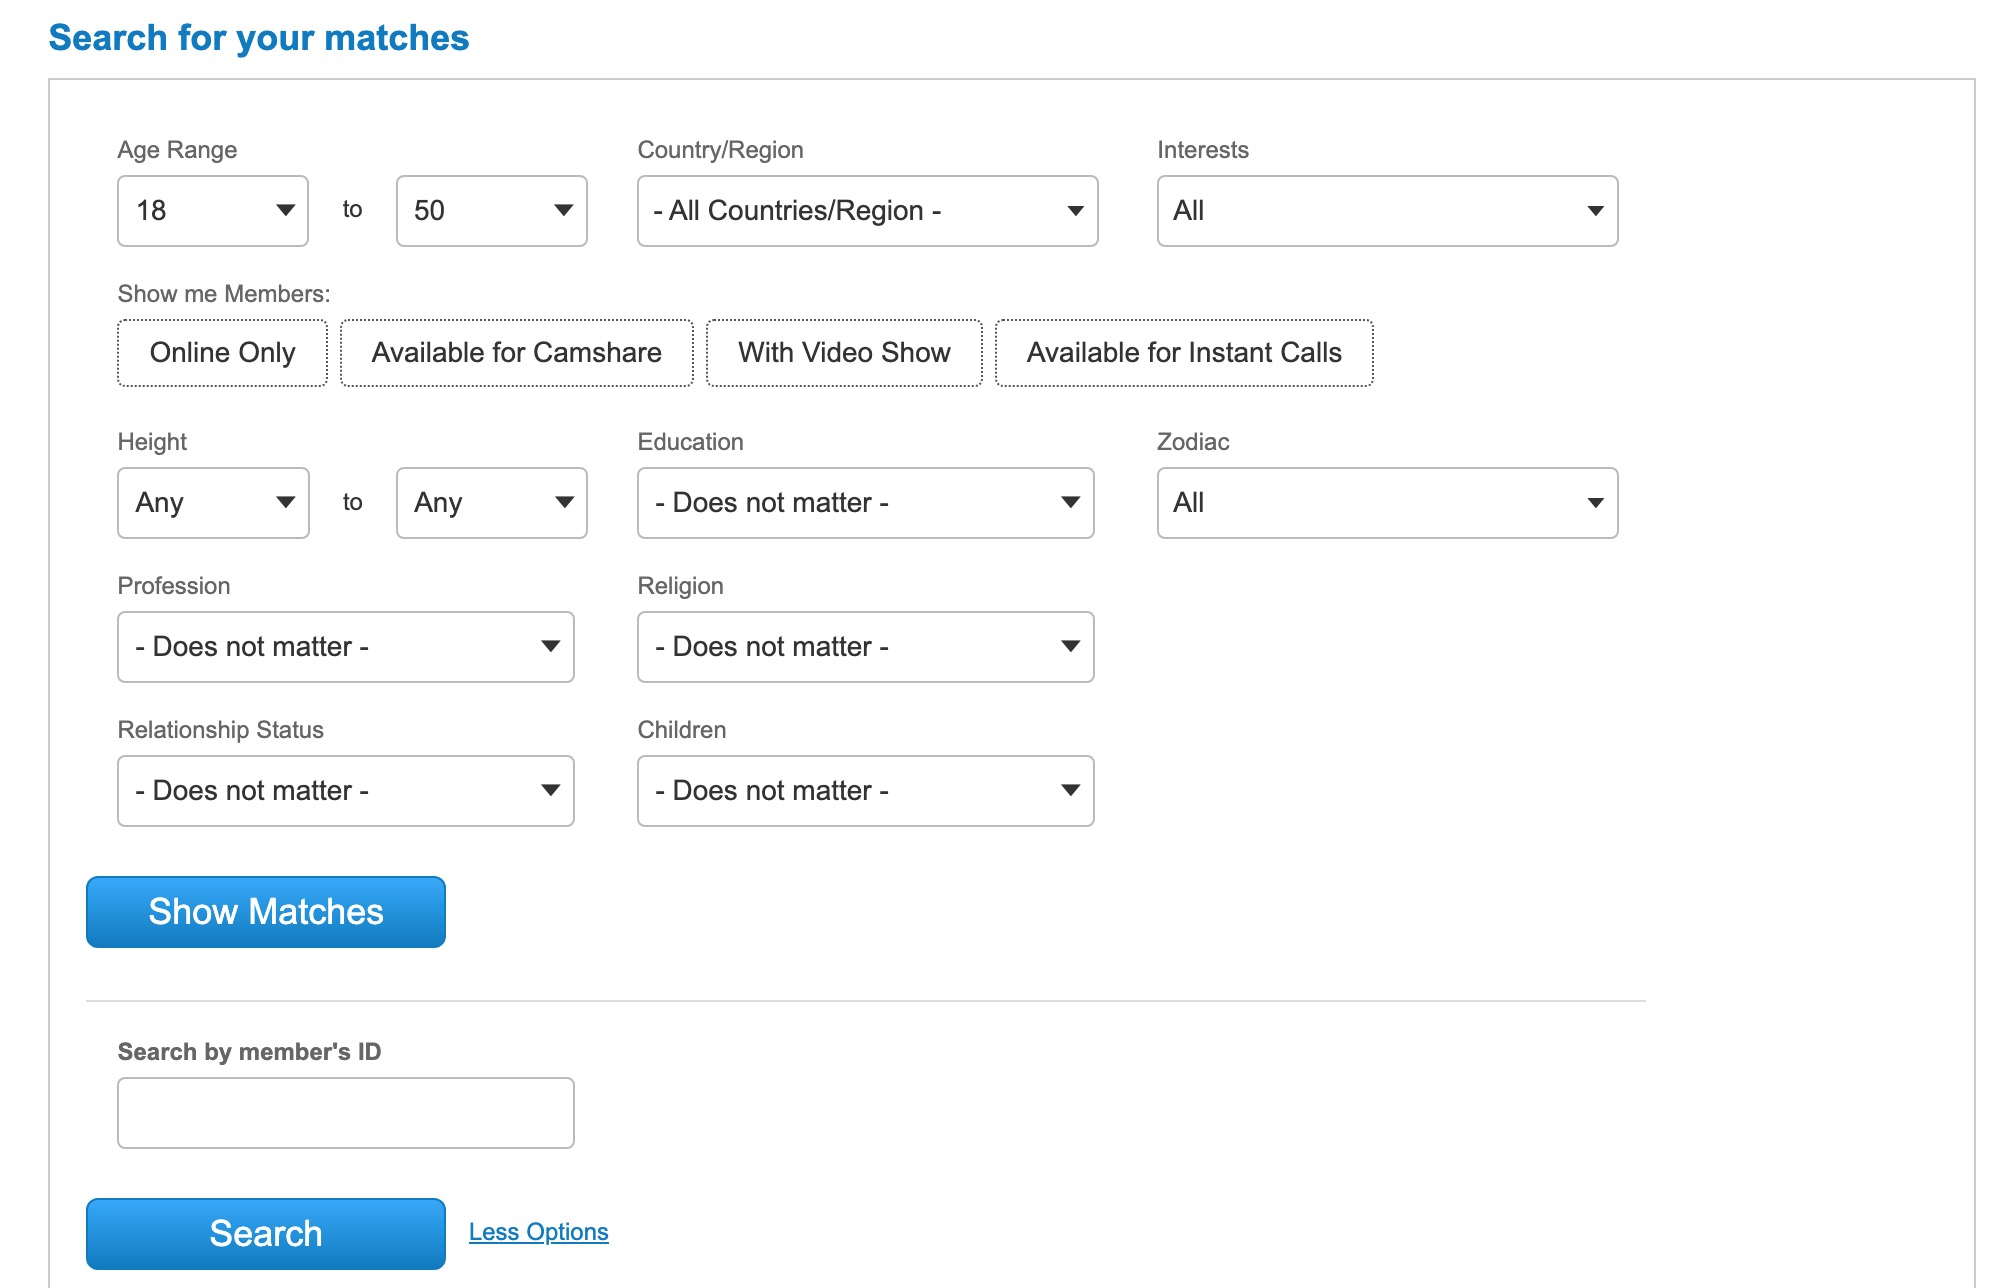Open the minimum age dropdown showing 18
This screenshot has width=1994, height=1288.
click(212, 211)
